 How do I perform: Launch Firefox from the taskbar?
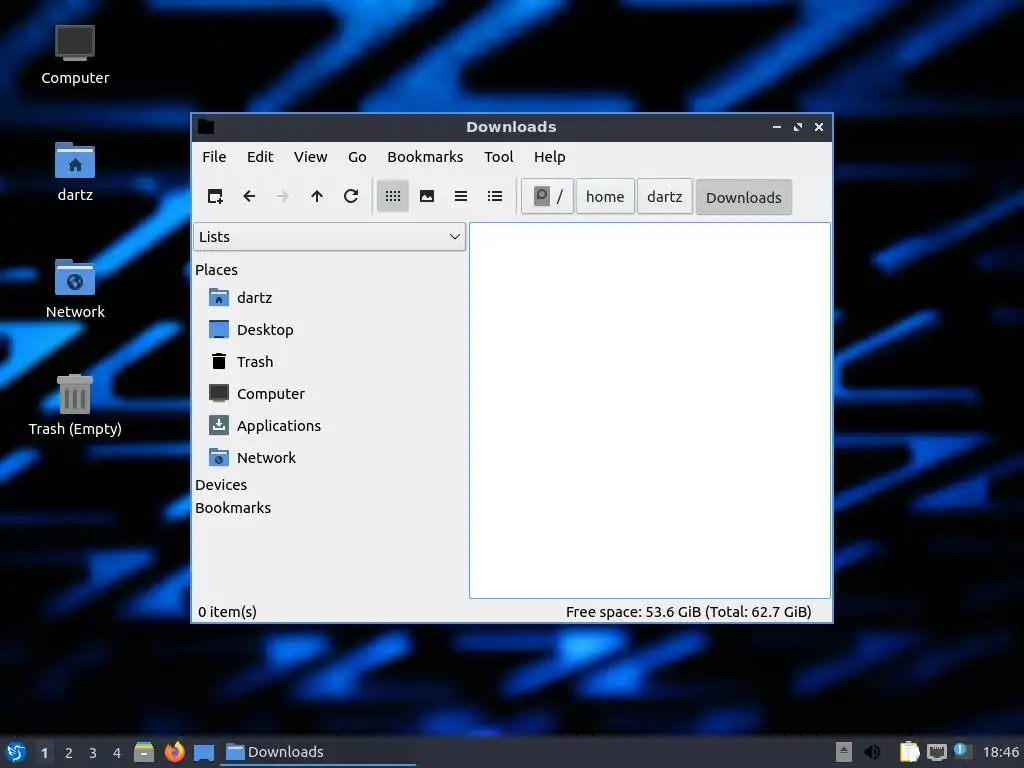click(x=174, y=752)
